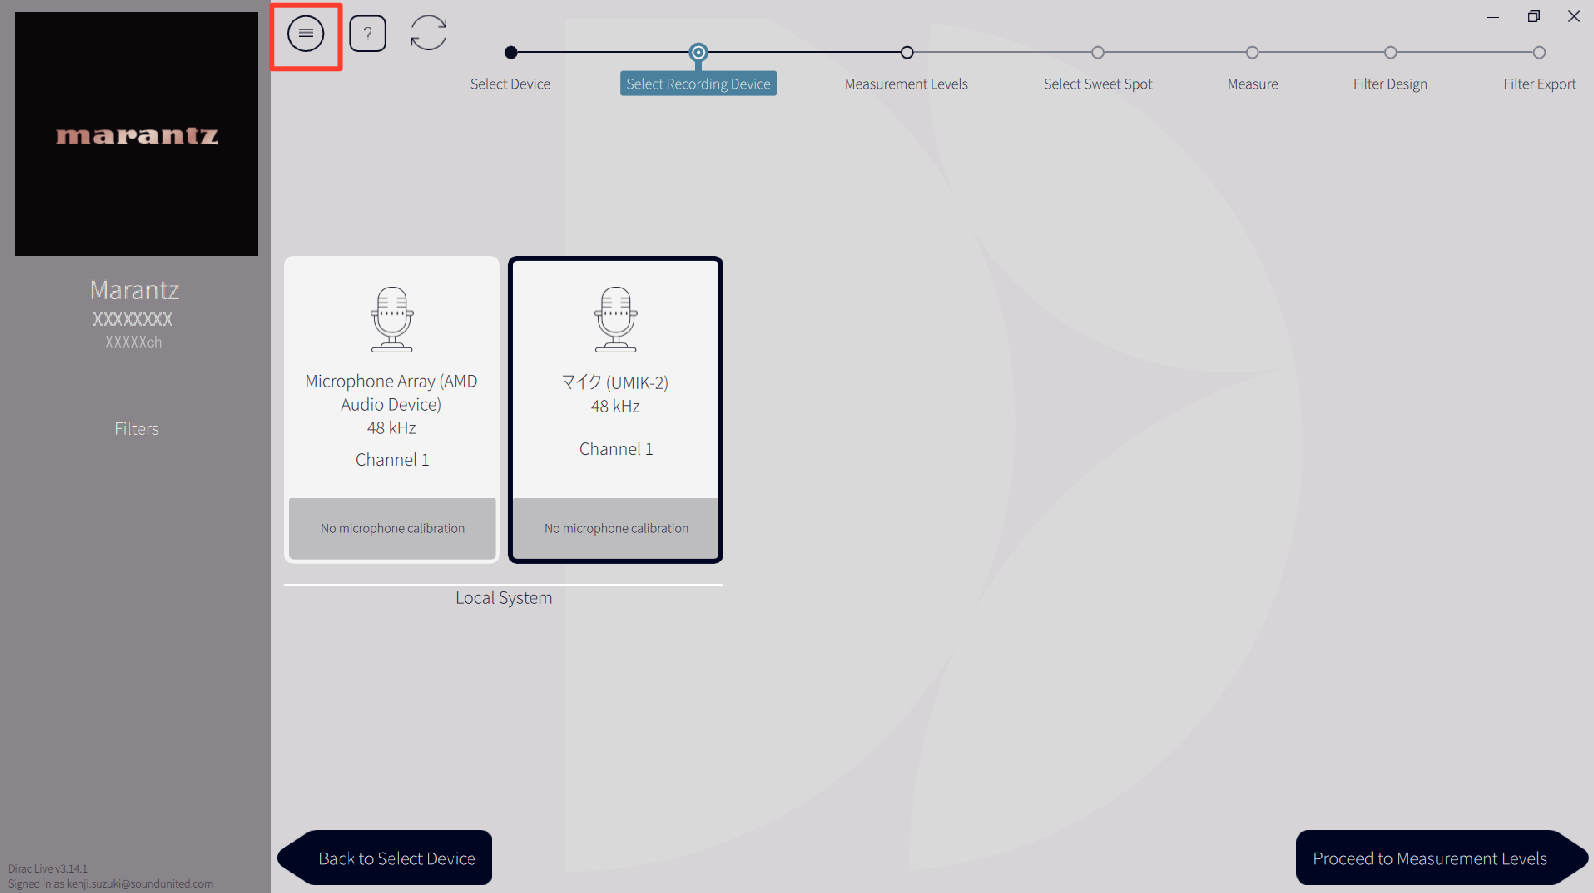The height and width of the screenshot is (893, 1594).
Task: Close the Dirac Live window
Action: point(1574,16)
